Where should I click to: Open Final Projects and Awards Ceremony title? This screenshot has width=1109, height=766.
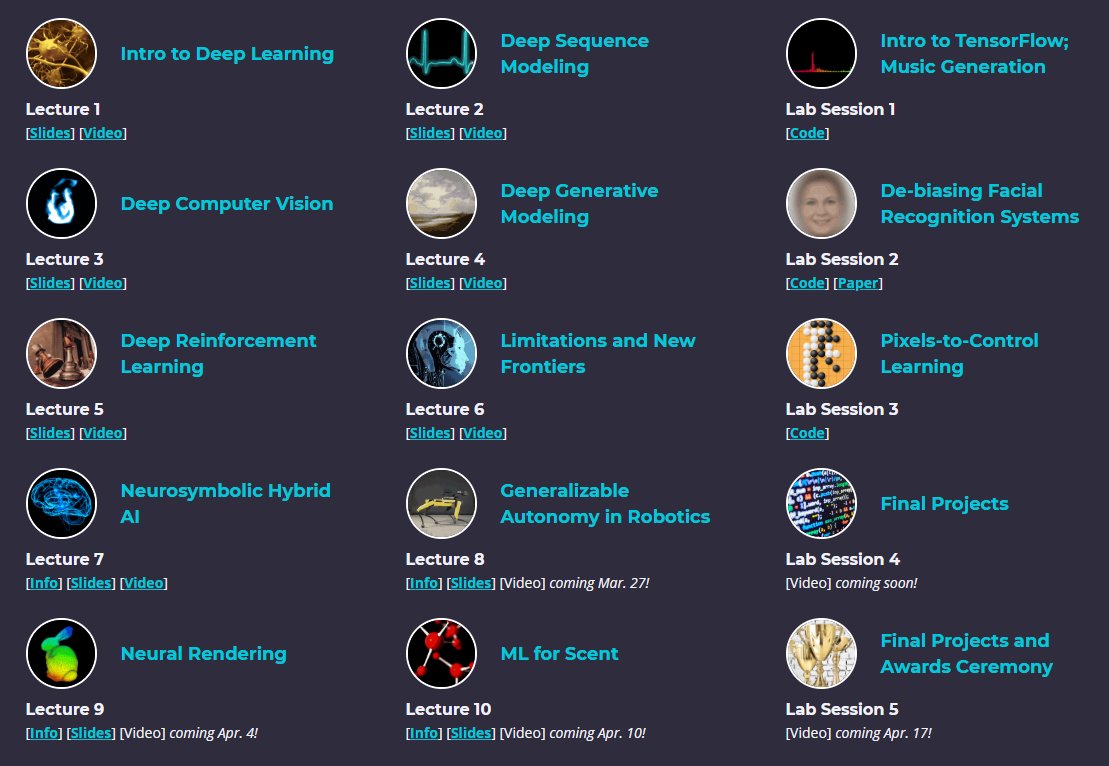point(966,654)
